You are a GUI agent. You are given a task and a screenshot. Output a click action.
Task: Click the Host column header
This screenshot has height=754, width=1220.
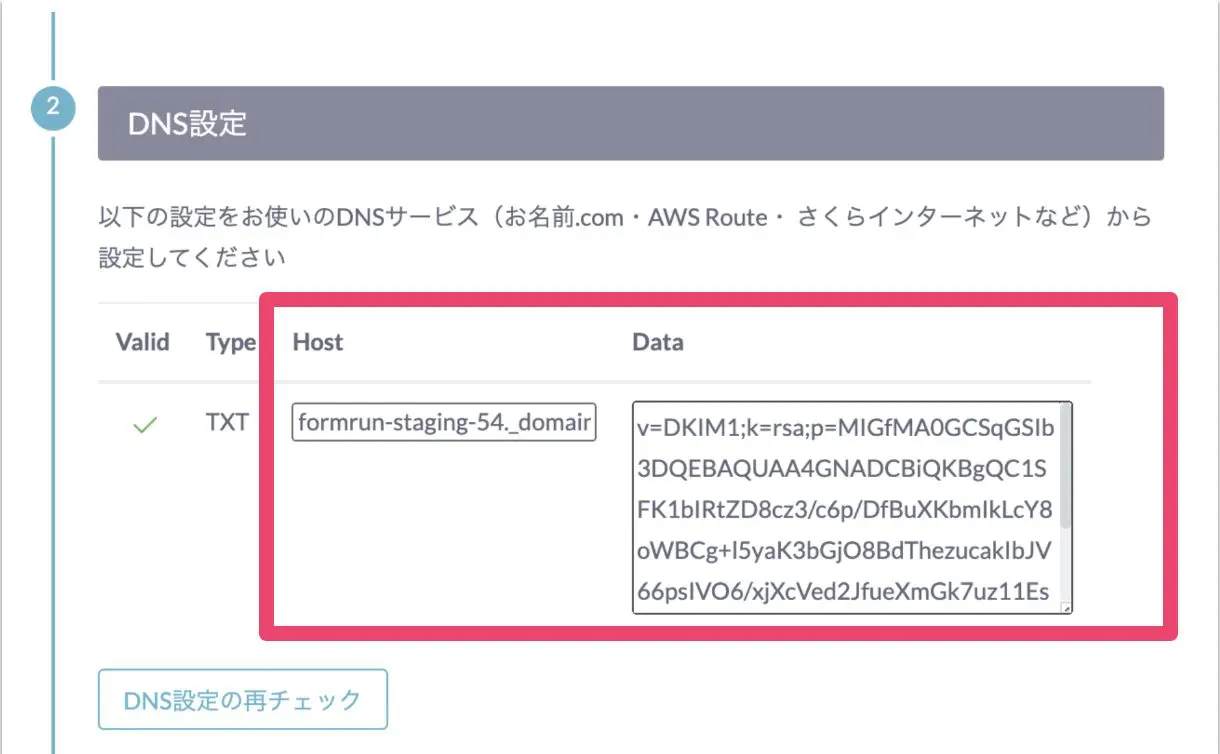point(318,342)
